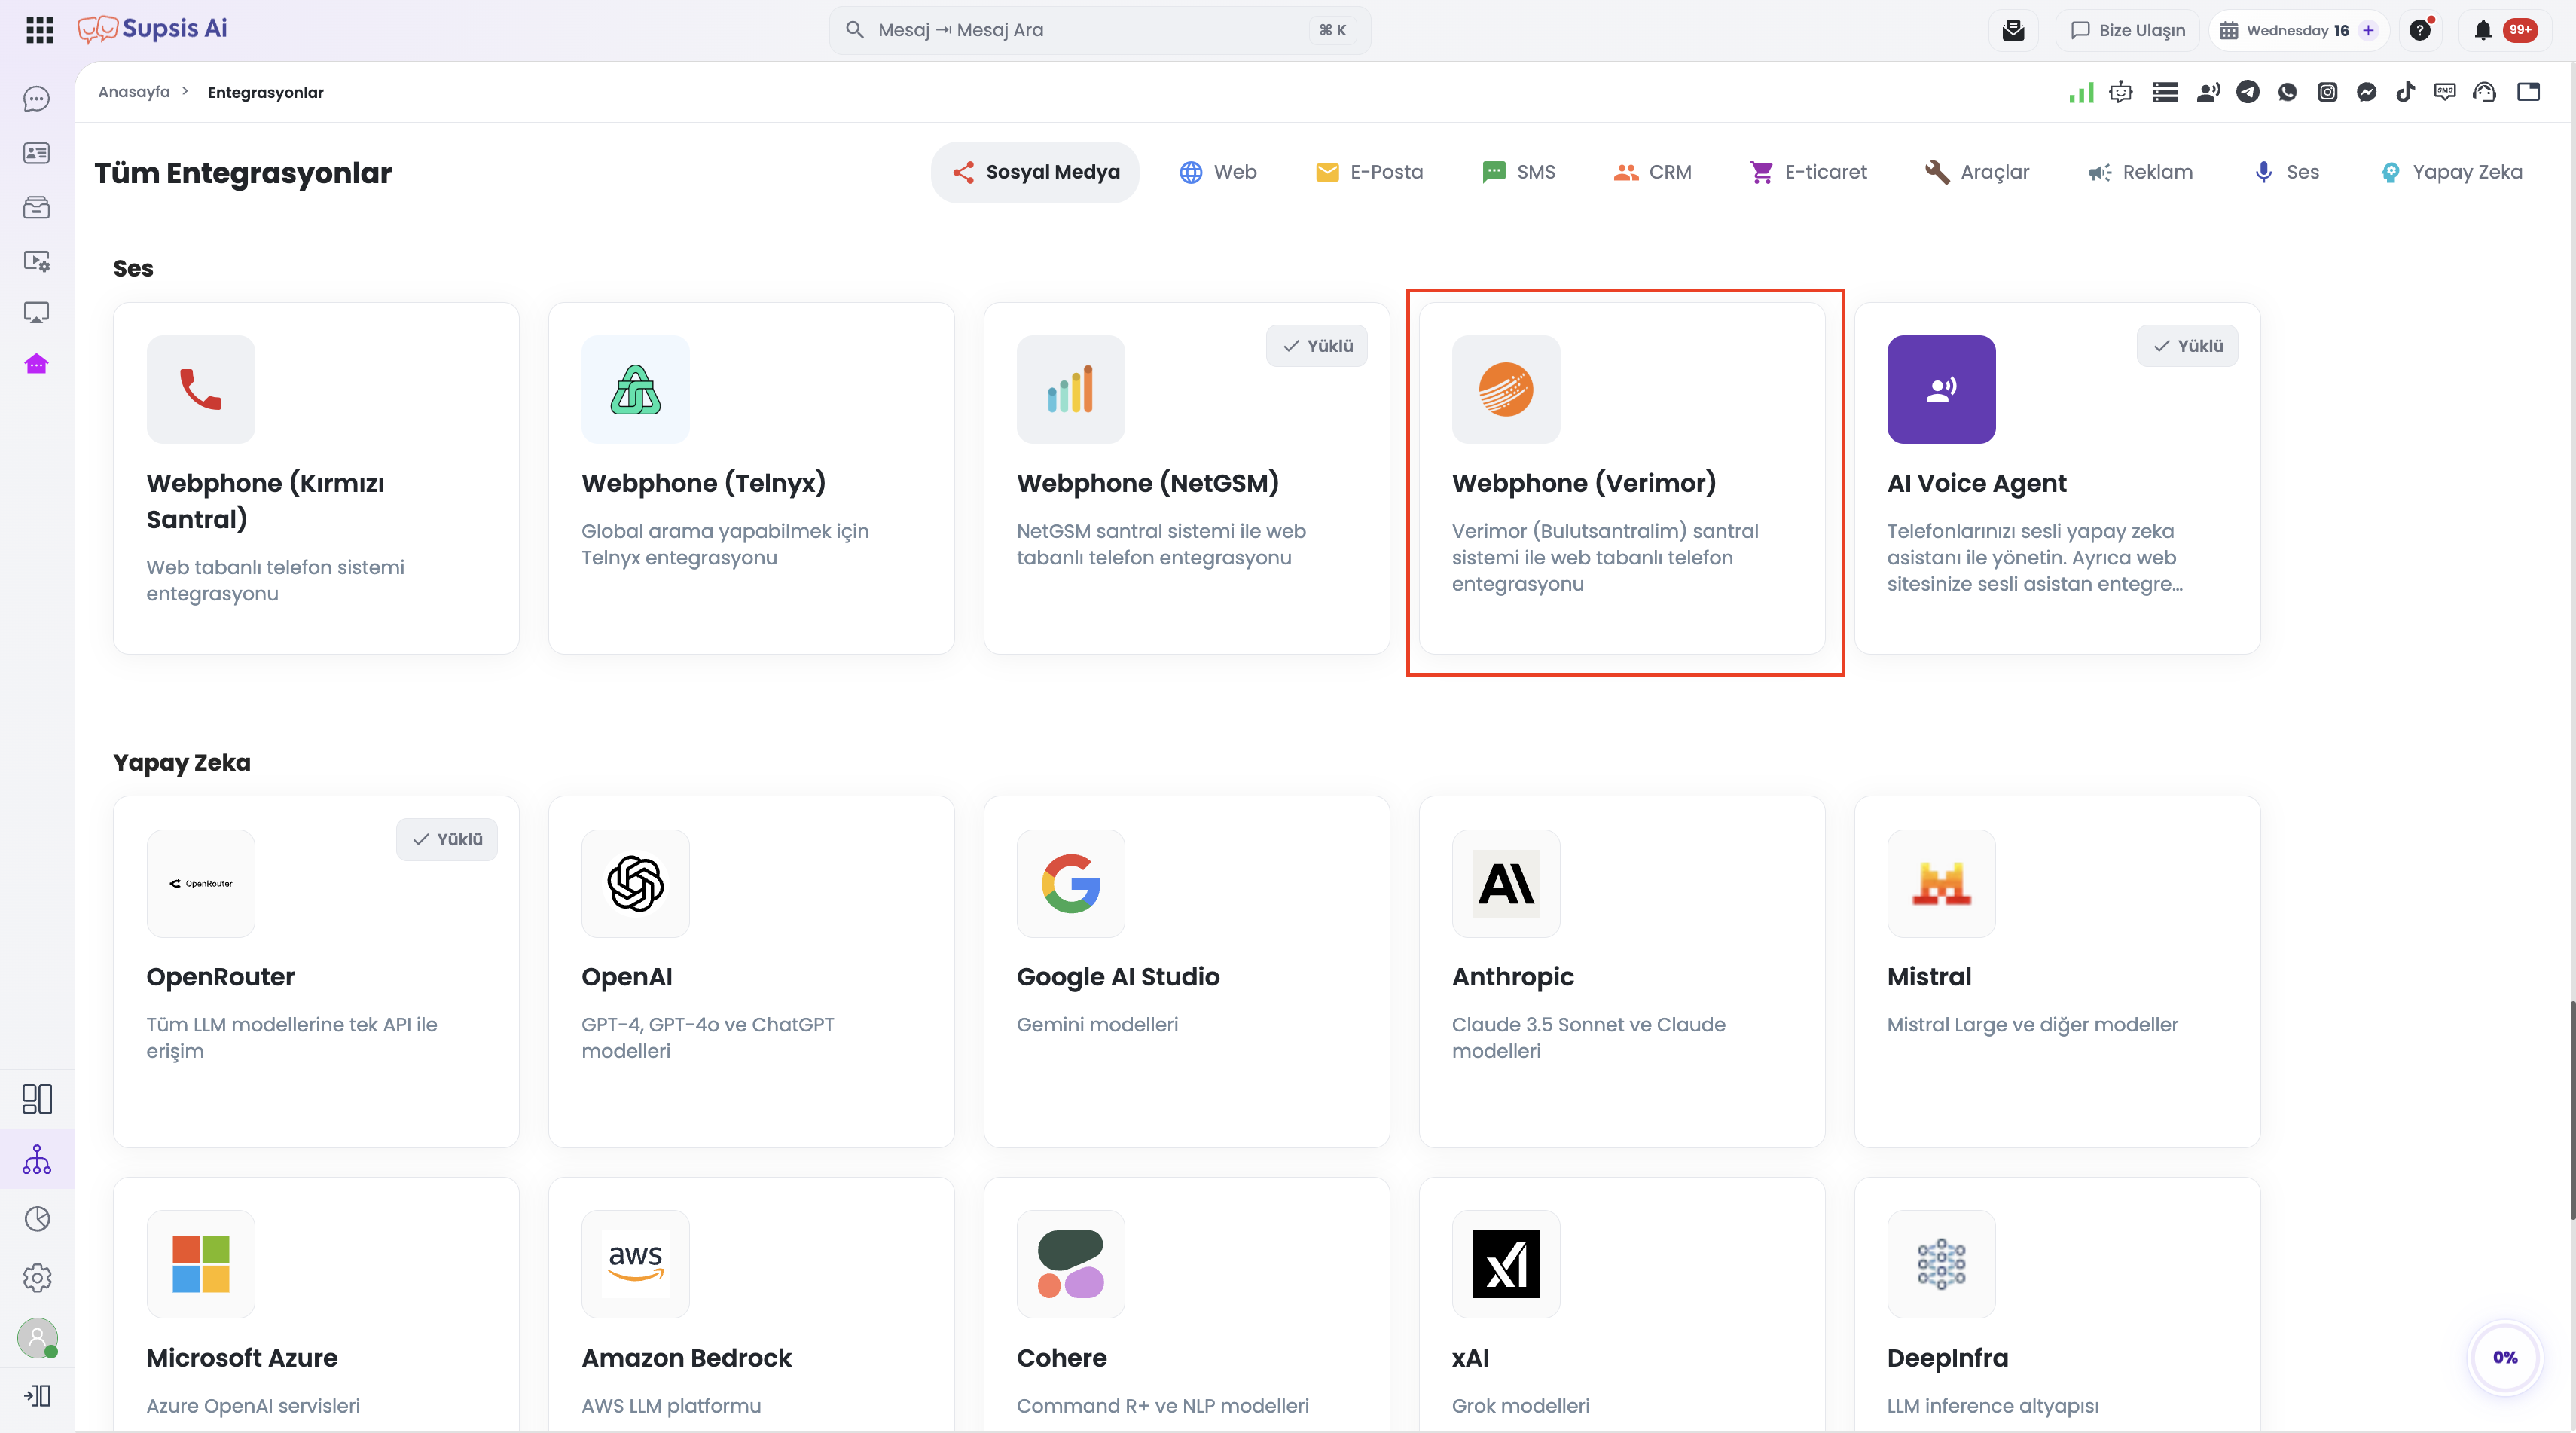Screen dimensions: 2576x1433
Task: Switch to the Reklam tab
Action: click(x=2141, y=172)
